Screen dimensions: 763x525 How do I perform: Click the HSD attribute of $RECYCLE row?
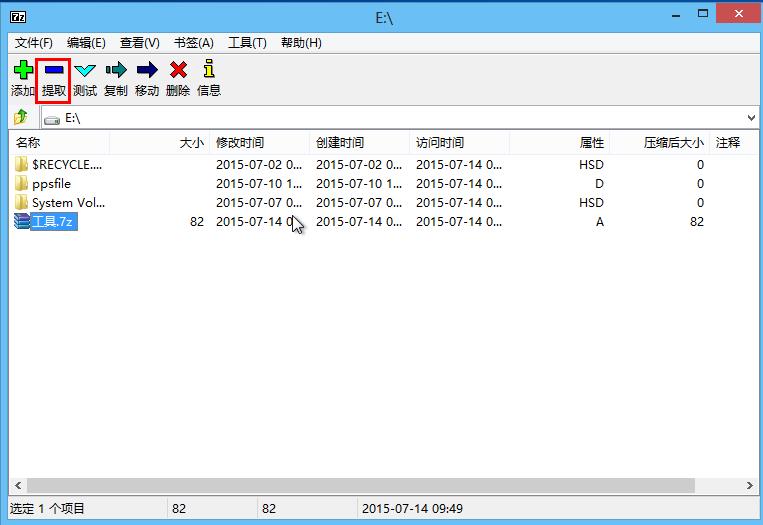coord(591,164)
